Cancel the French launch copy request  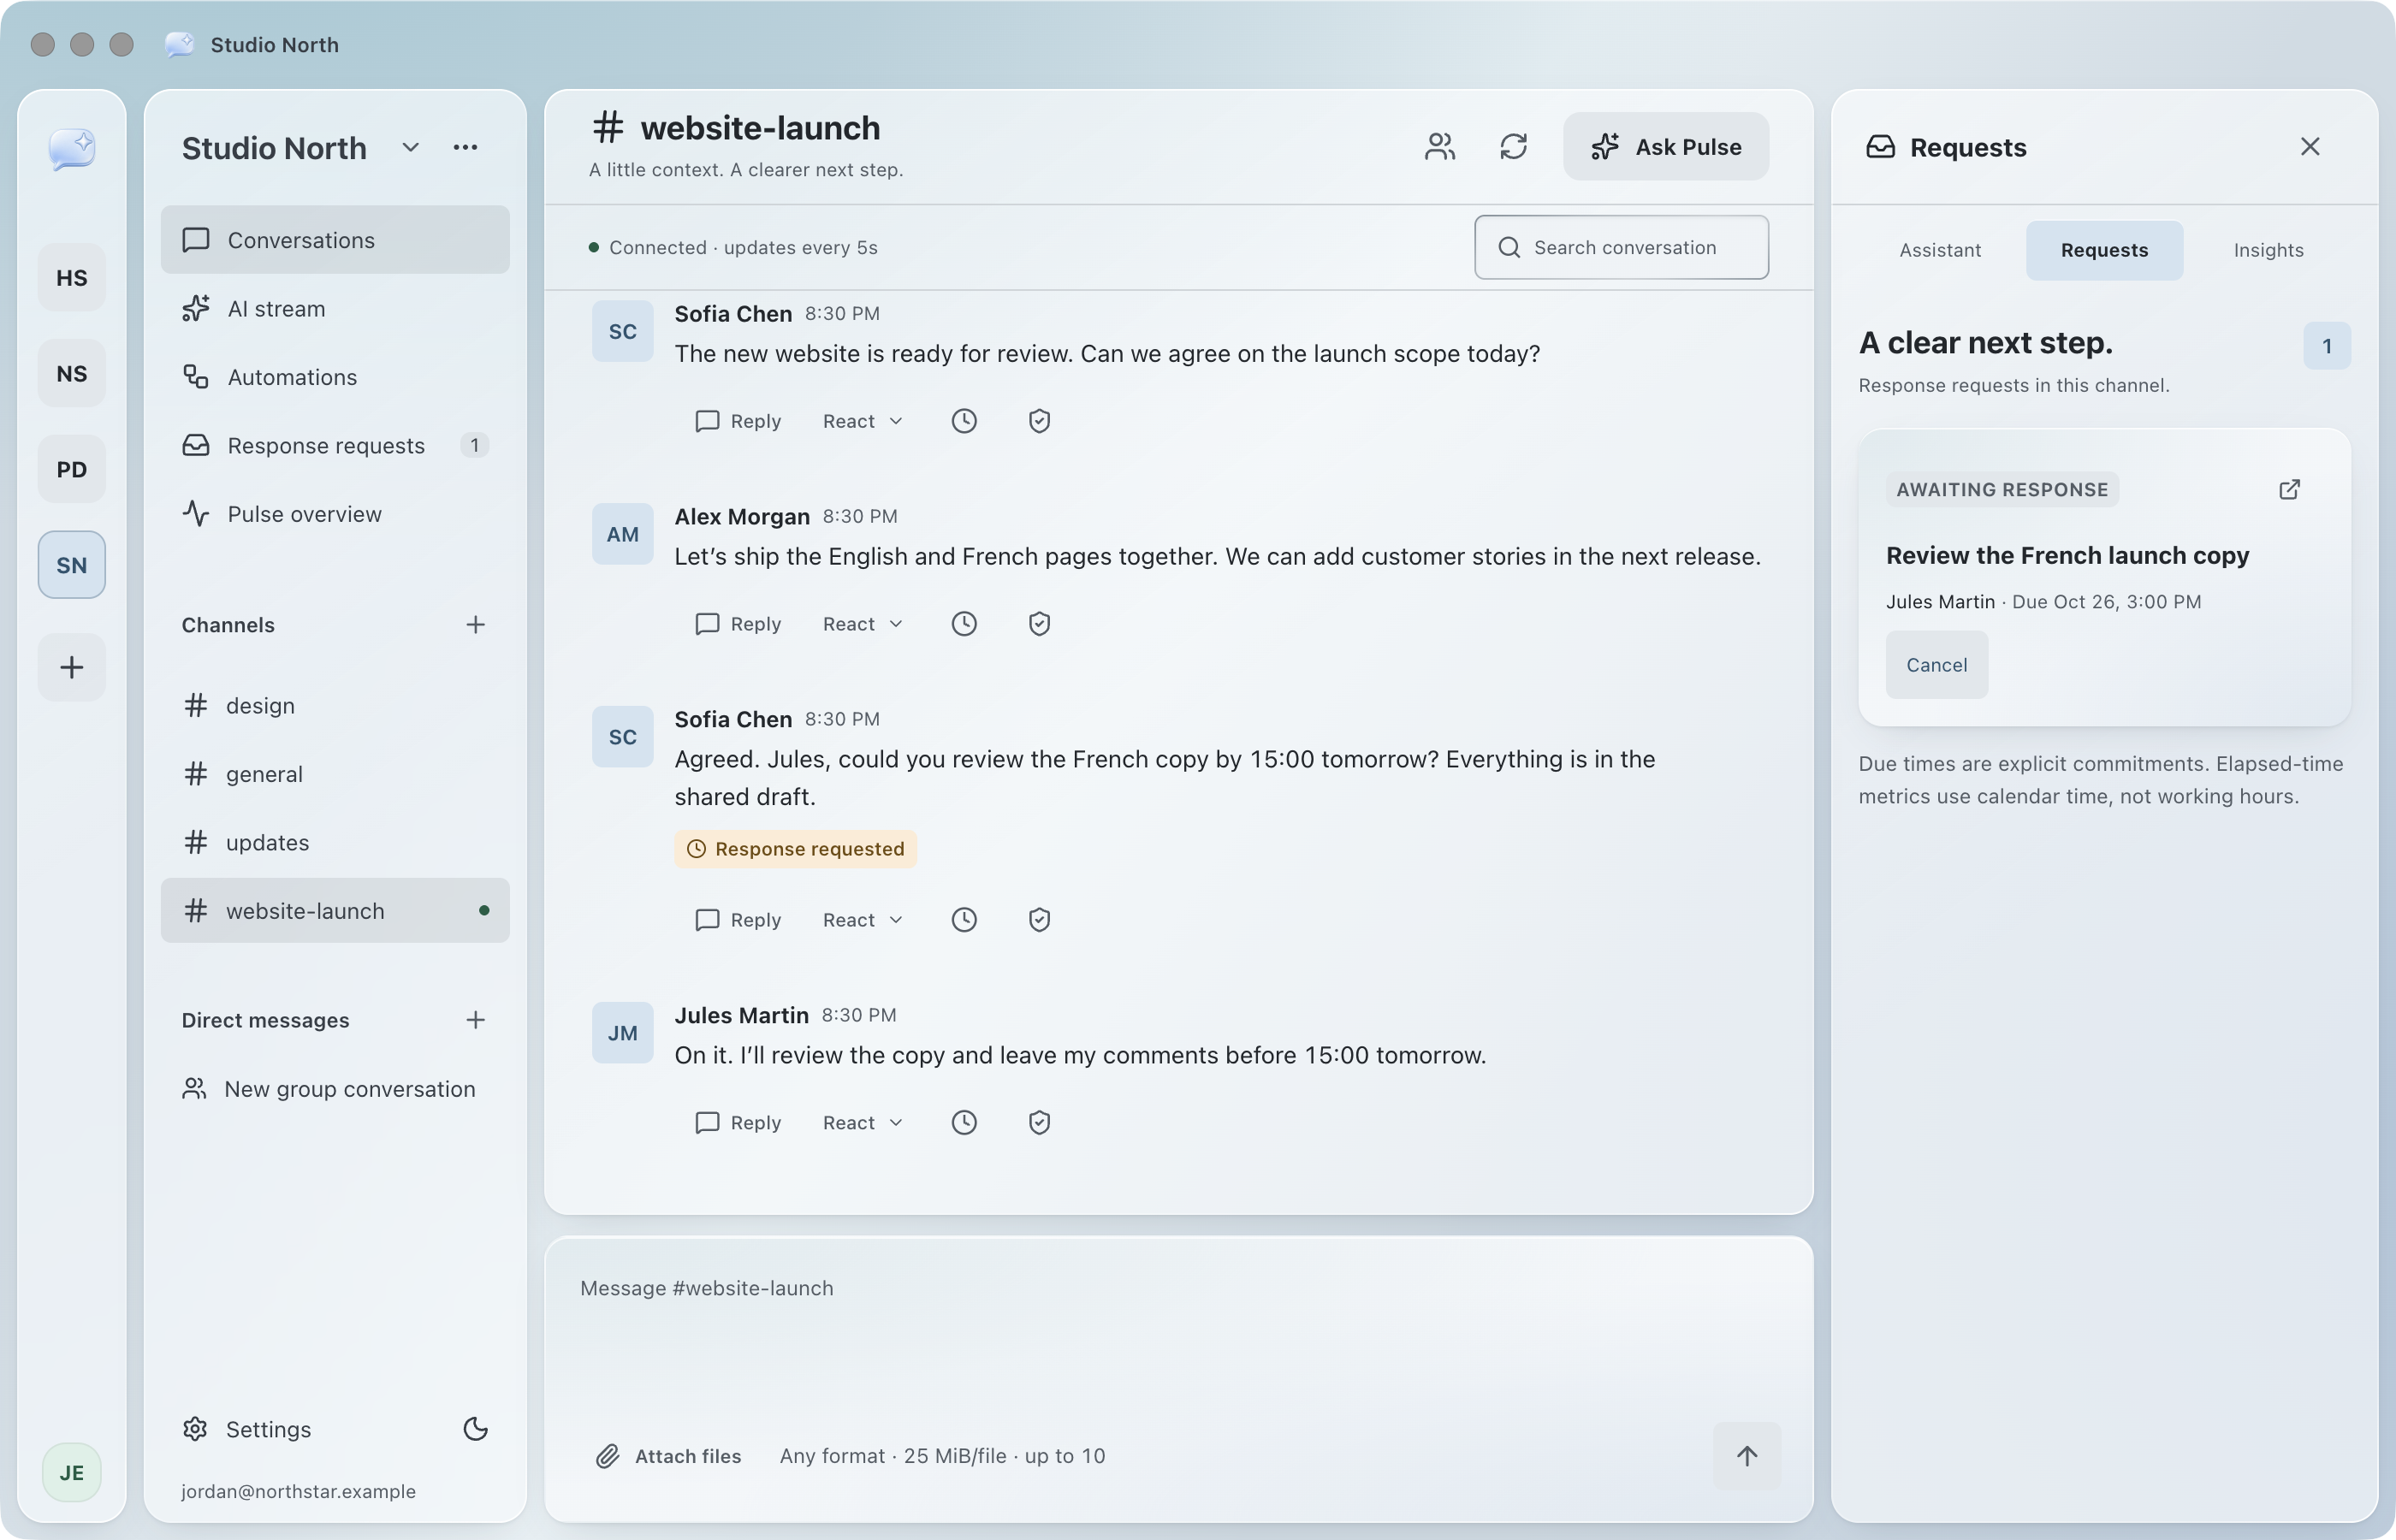point(1936,665)
